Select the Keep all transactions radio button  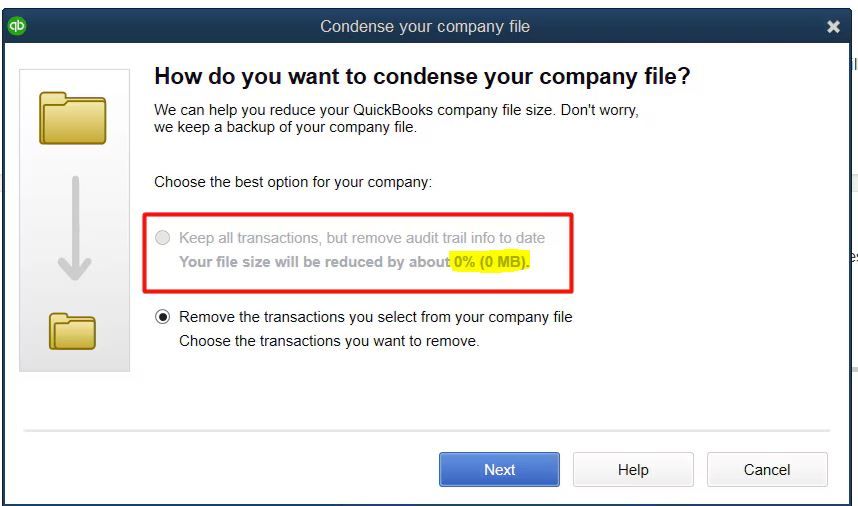pyautogui.click(x=162, y=238)
